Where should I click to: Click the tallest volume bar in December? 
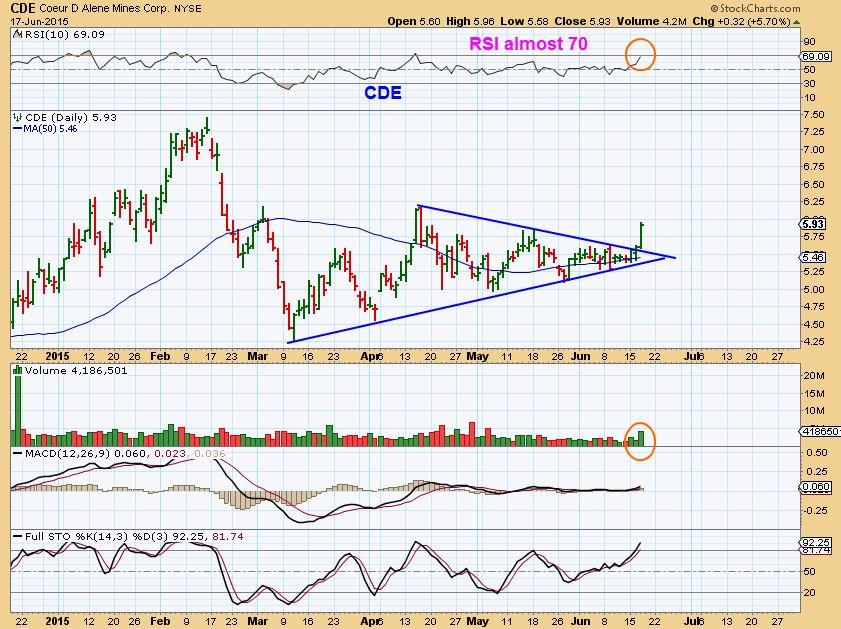click(19, 410)
